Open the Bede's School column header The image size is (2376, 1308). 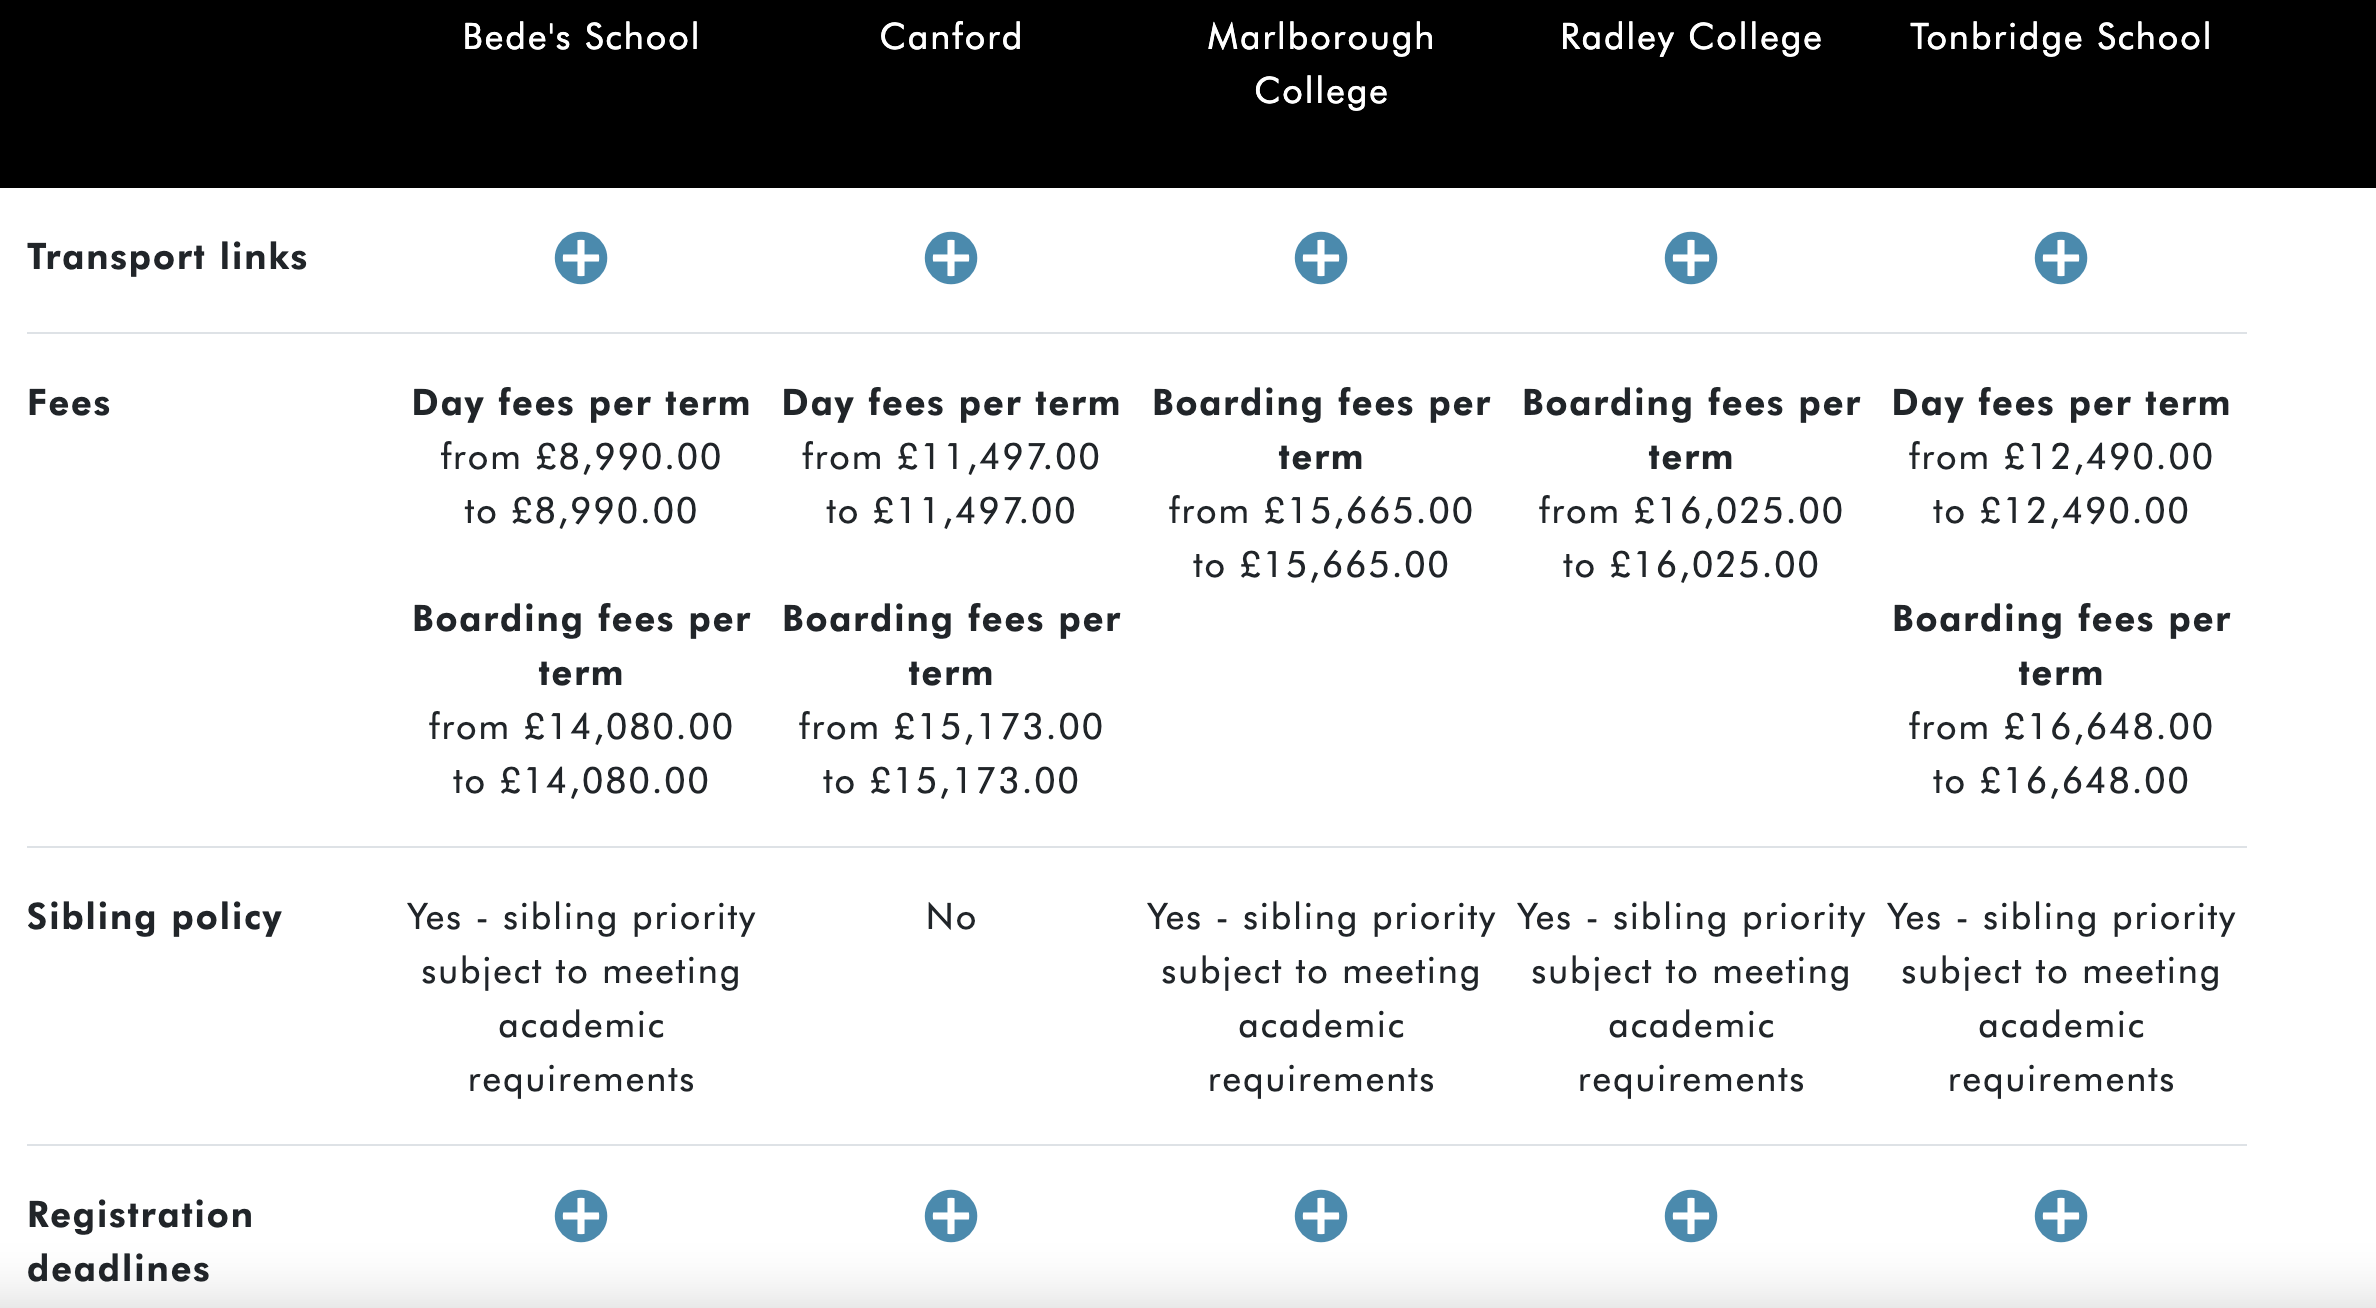(x=581, y=37)
